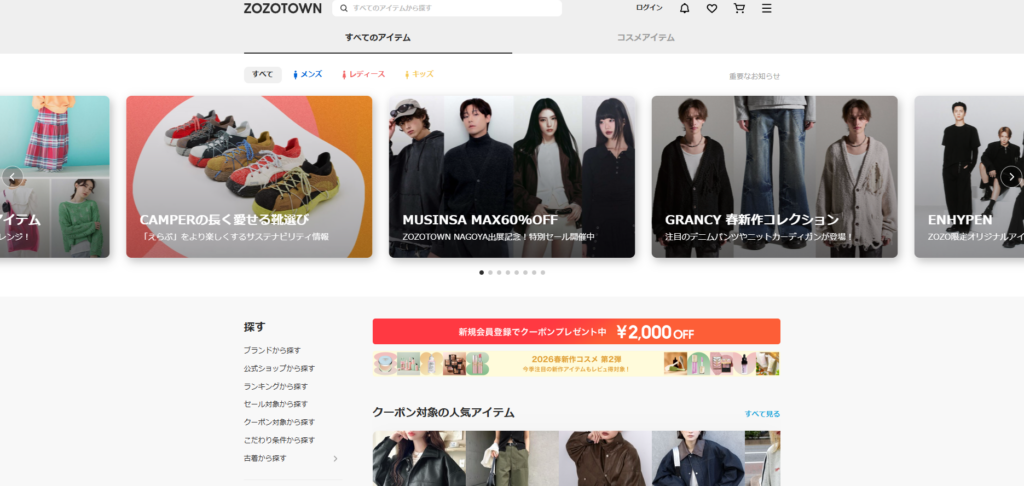Expand 古着から探す chevron
The height and width of the screenshot is (486, 1024).
click(336, 459)
